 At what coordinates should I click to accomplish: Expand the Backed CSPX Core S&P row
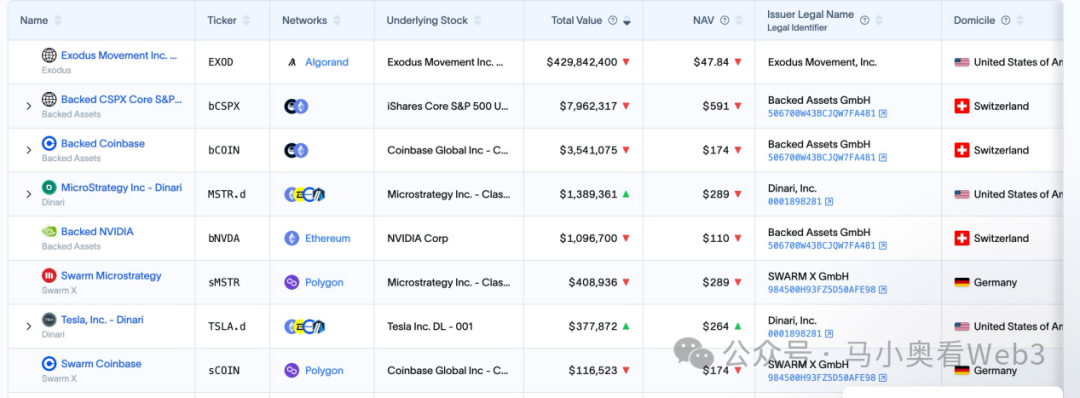(x=29, y=106)
